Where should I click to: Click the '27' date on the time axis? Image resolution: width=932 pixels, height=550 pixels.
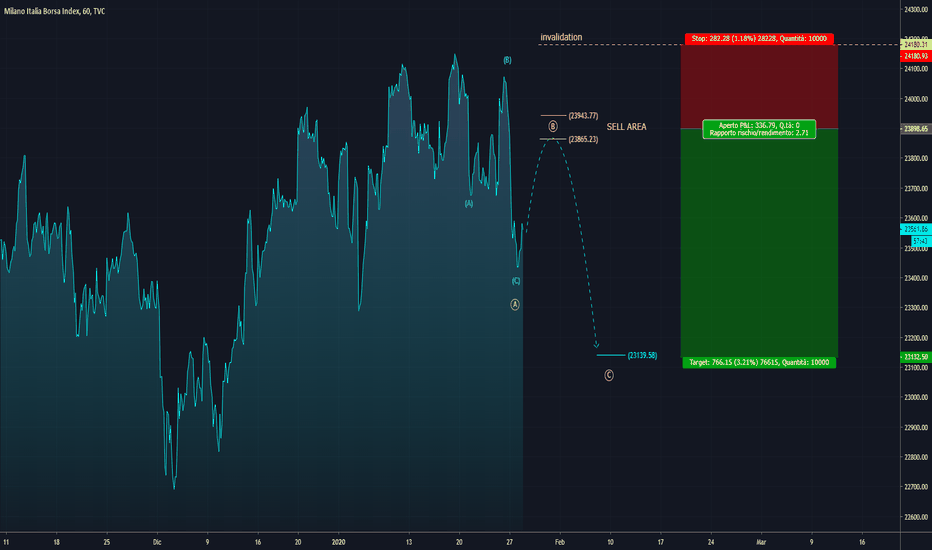click(509, 542)
